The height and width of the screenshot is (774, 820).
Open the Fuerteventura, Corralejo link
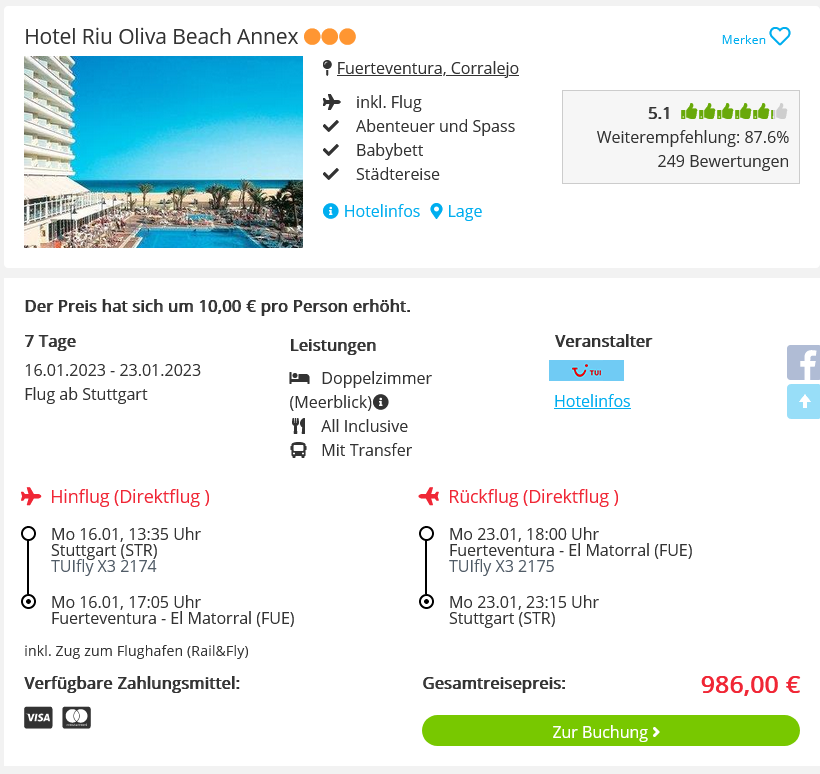click(428, 68)
